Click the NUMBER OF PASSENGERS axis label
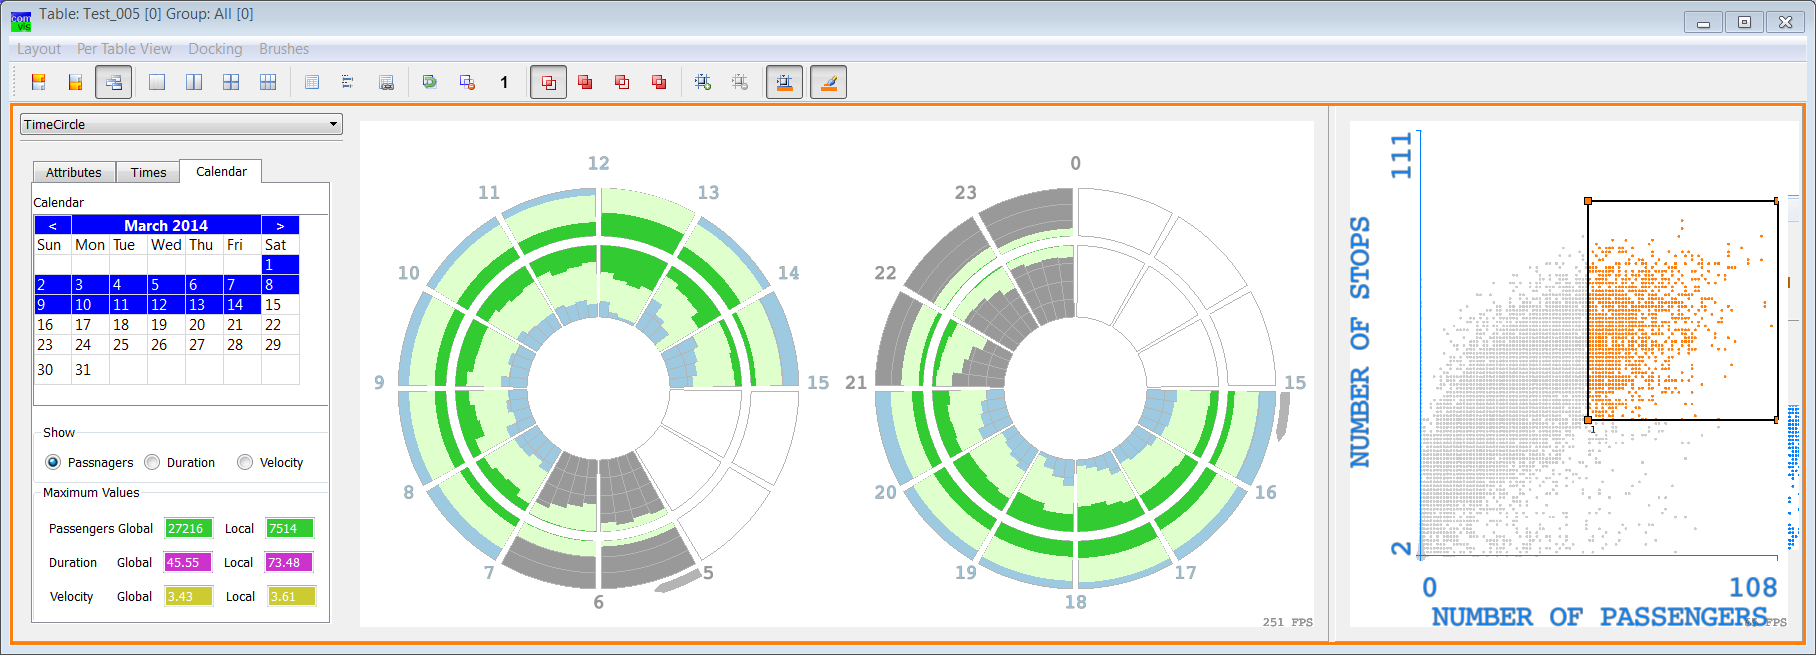The image size is (1816, 655). 1599,617
